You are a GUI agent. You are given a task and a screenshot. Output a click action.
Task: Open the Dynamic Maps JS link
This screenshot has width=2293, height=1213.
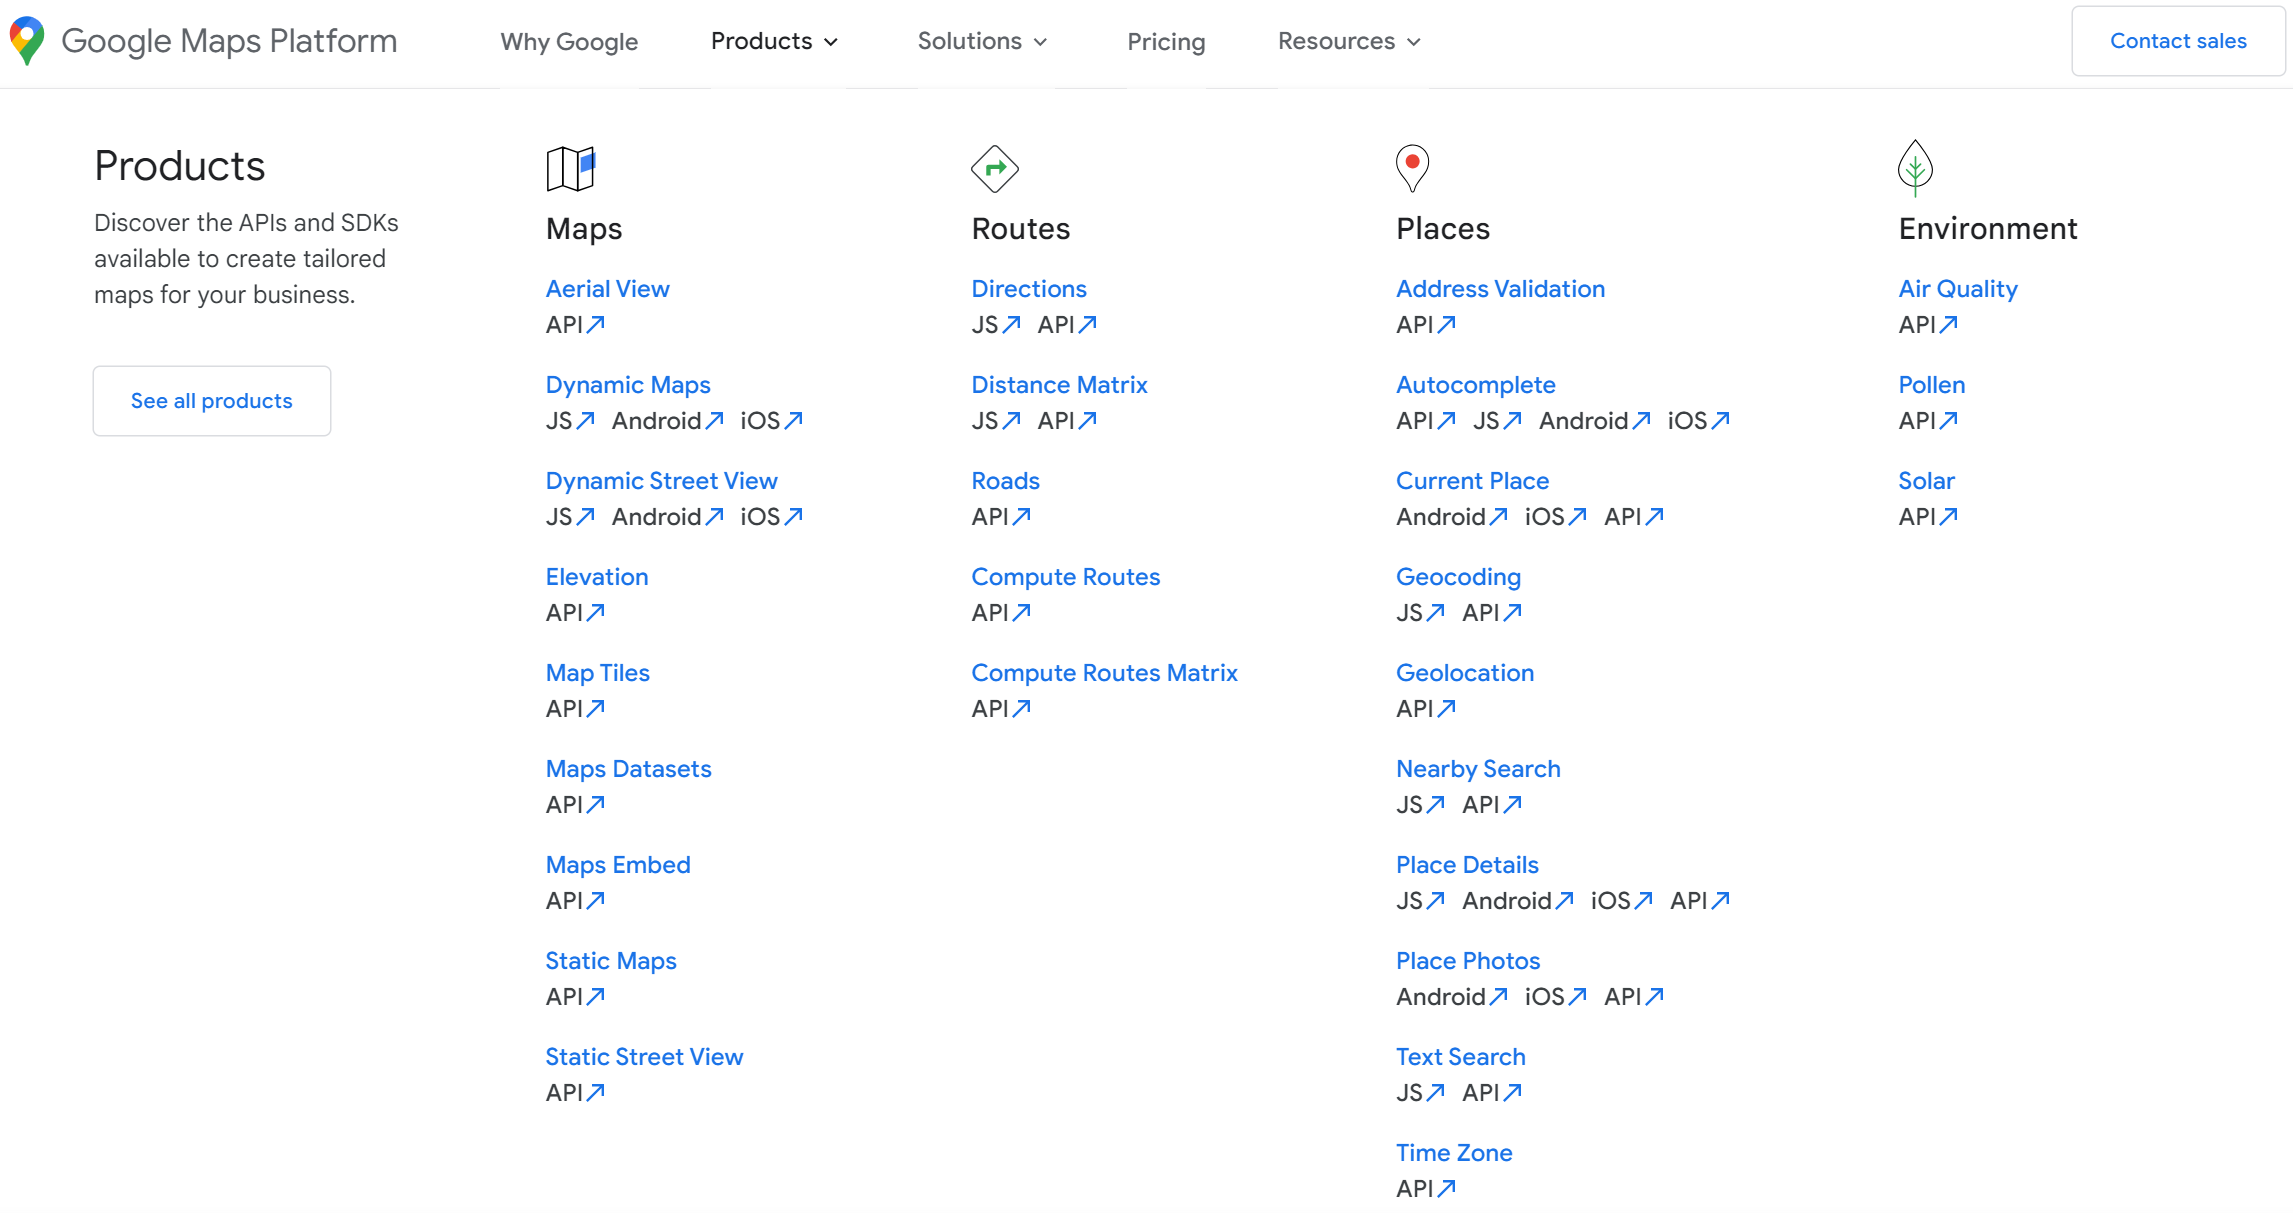(x=570, y=421)
